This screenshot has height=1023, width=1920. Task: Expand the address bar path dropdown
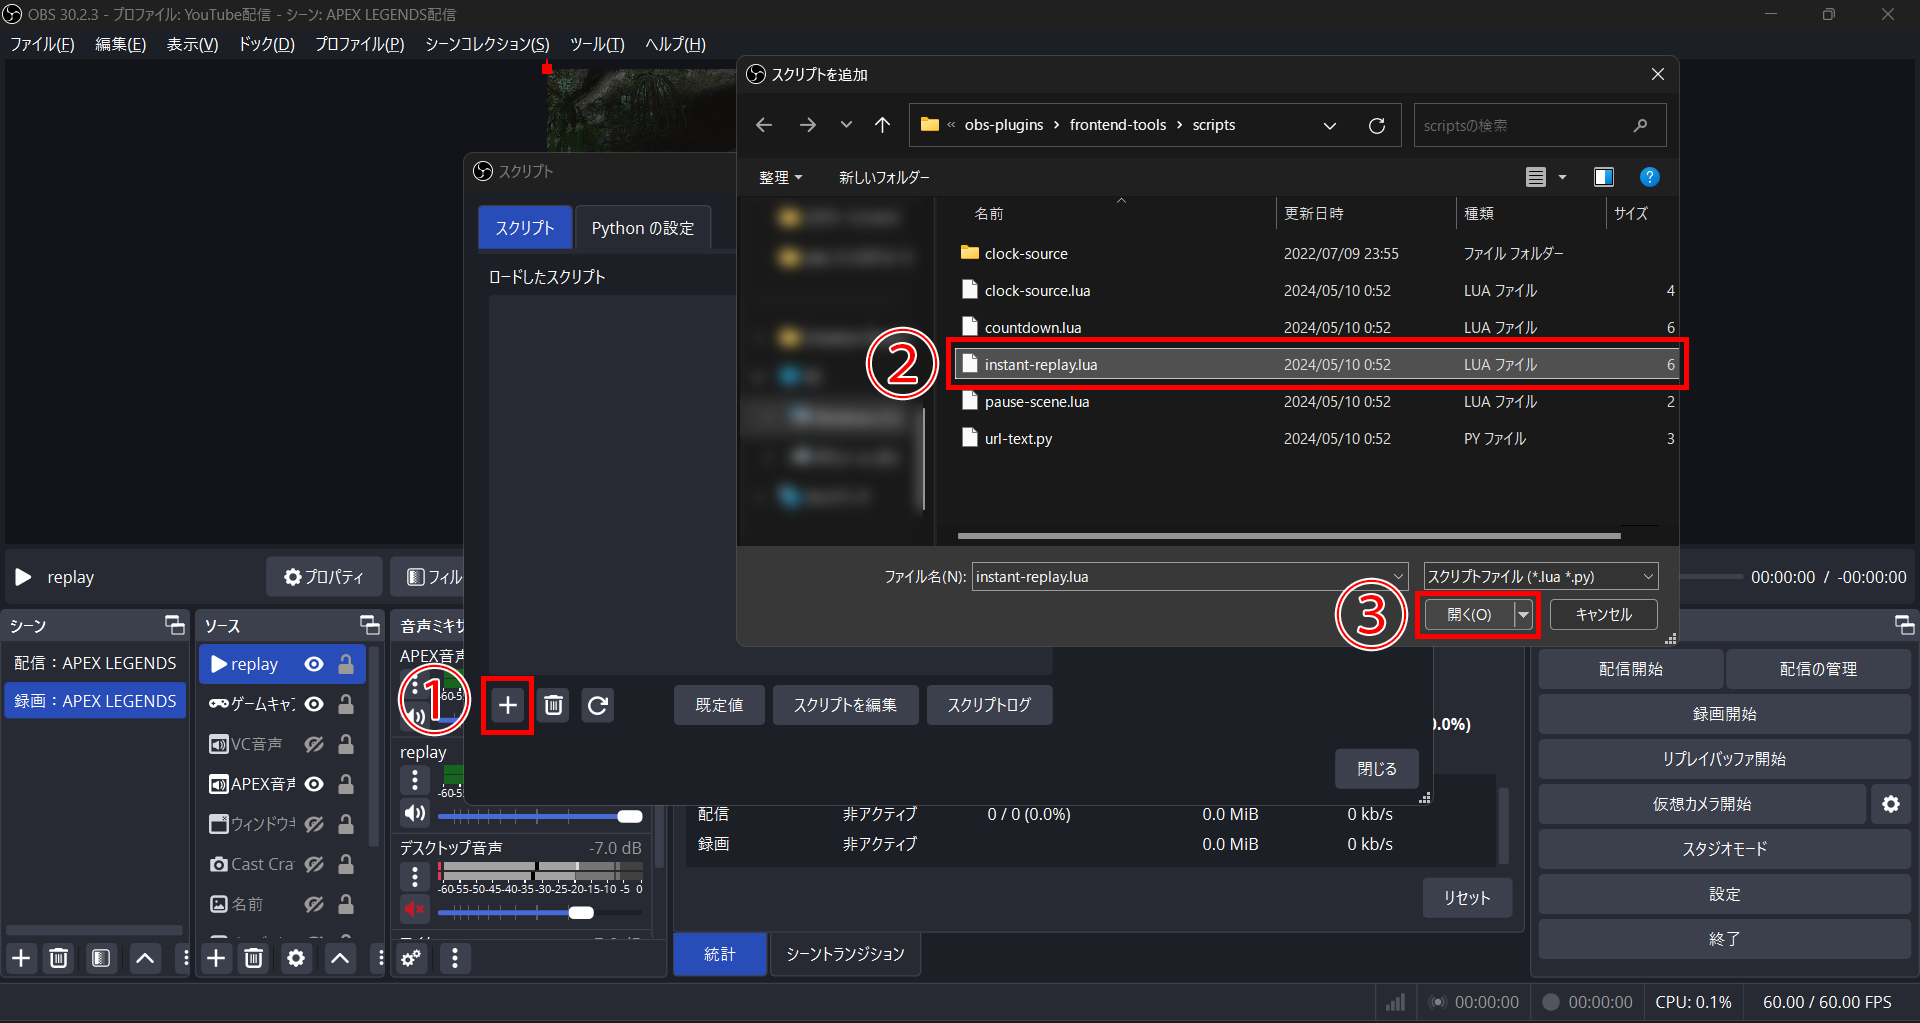pyautogui.click(x=1330, y=125)
